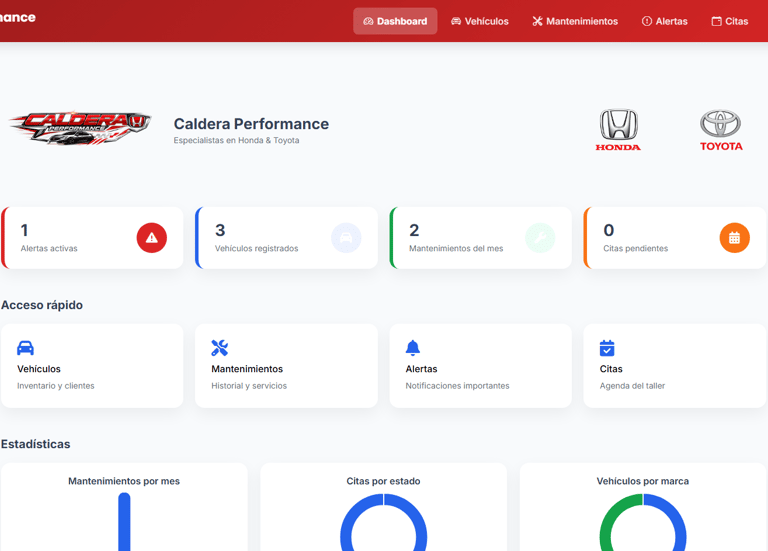
Task: Open the Dashboard tab in the navbar
Action: pos(395,21)
